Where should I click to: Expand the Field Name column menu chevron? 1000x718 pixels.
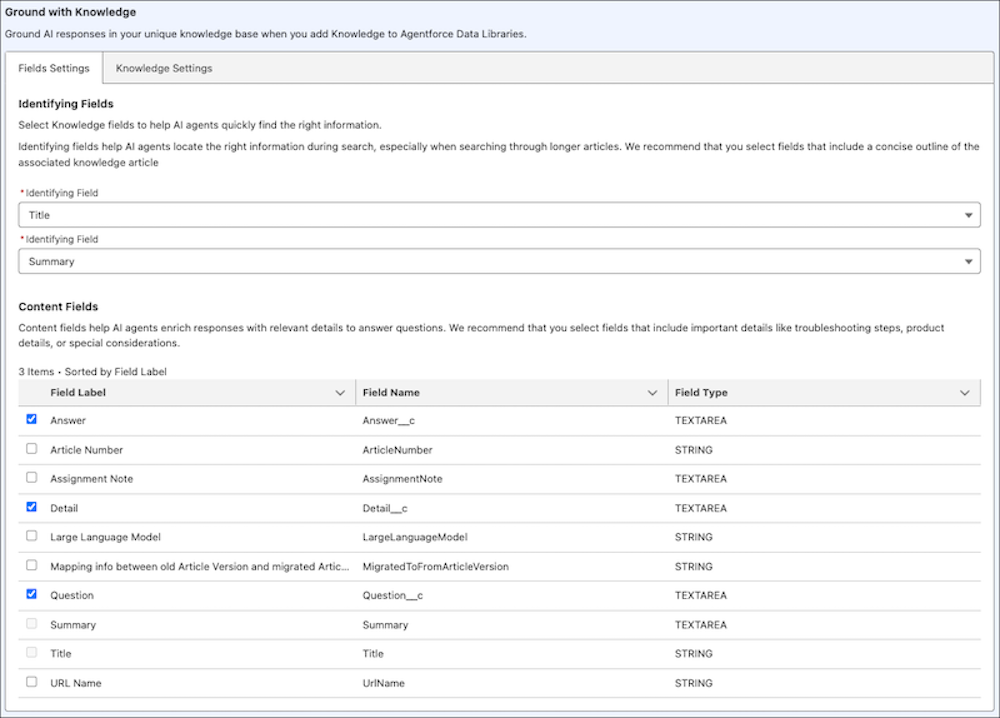[x=653, y=393]
